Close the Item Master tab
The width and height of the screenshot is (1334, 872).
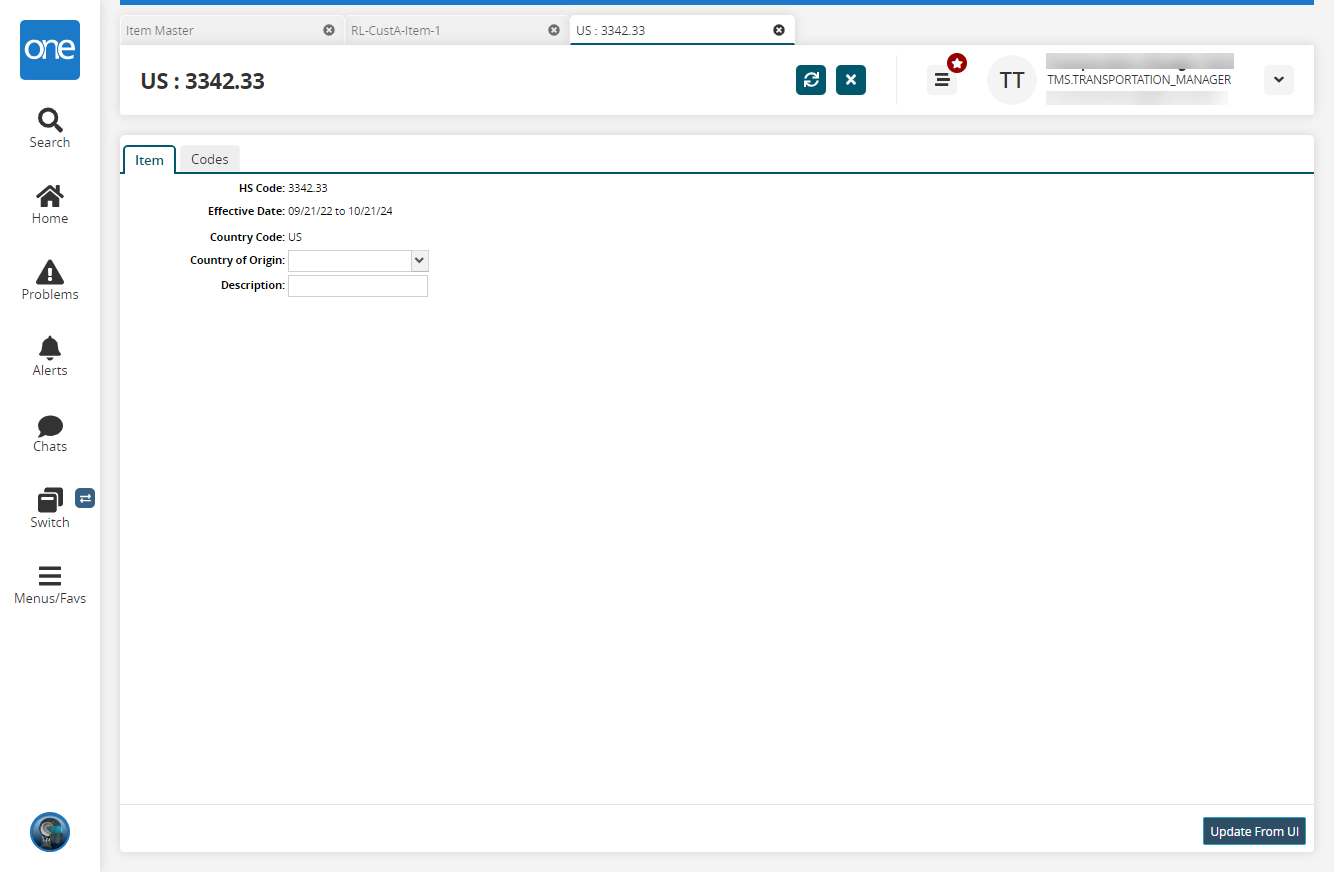point(329,30)
